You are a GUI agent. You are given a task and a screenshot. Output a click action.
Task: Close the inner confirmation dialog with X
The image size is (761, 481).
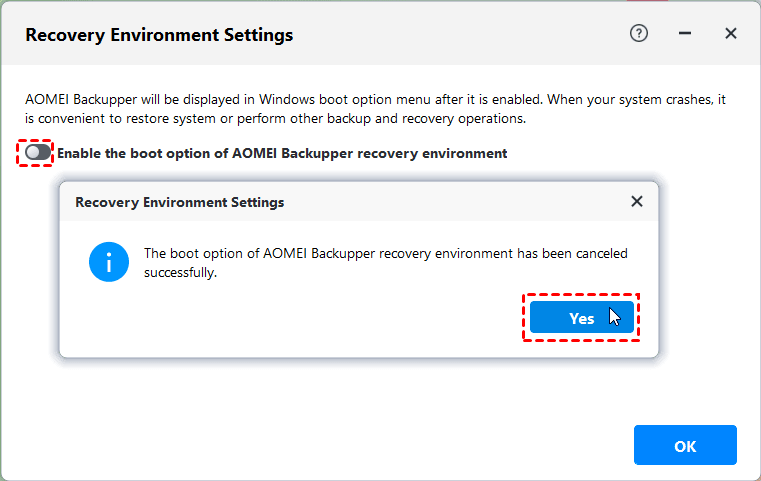(x=637, y=201)
